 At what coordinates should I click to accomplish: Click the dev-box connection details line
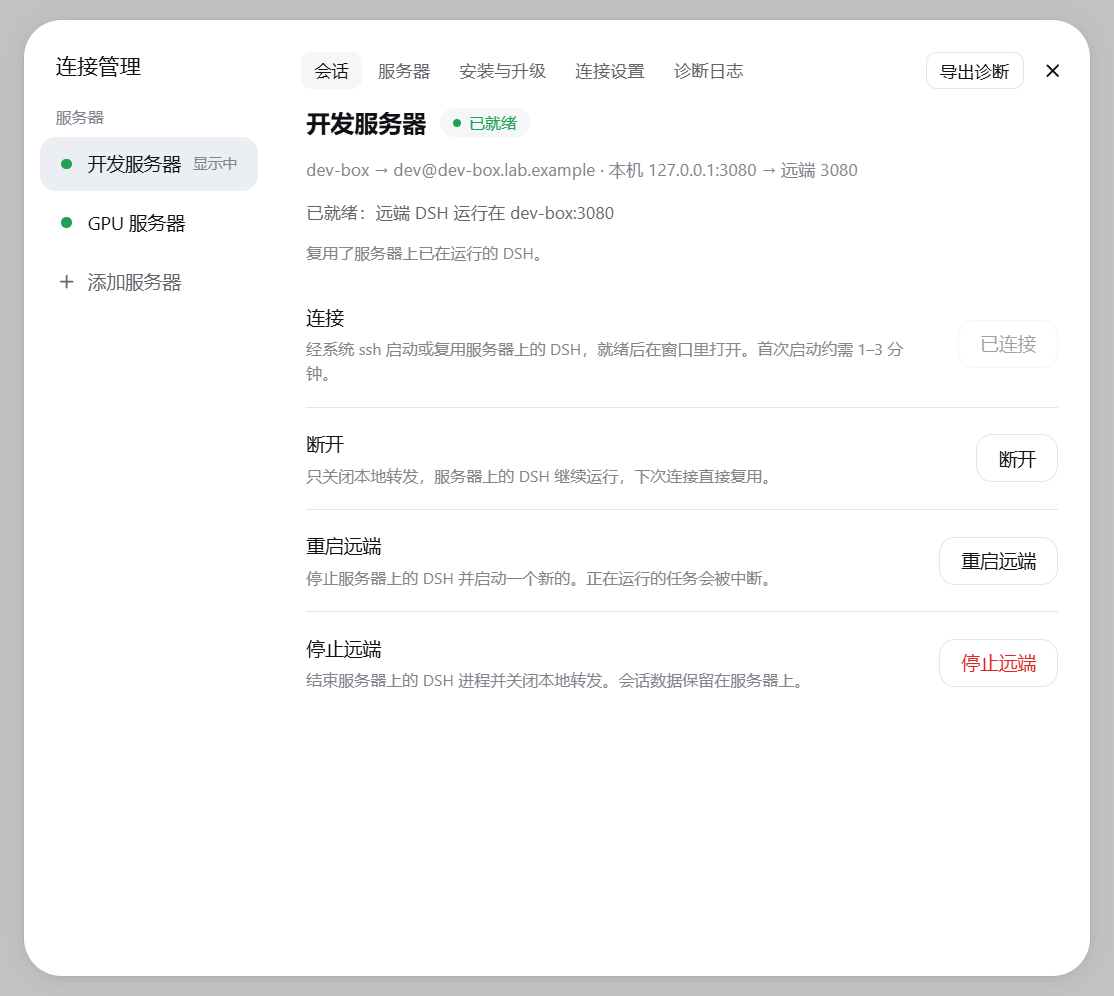(582, 170)
